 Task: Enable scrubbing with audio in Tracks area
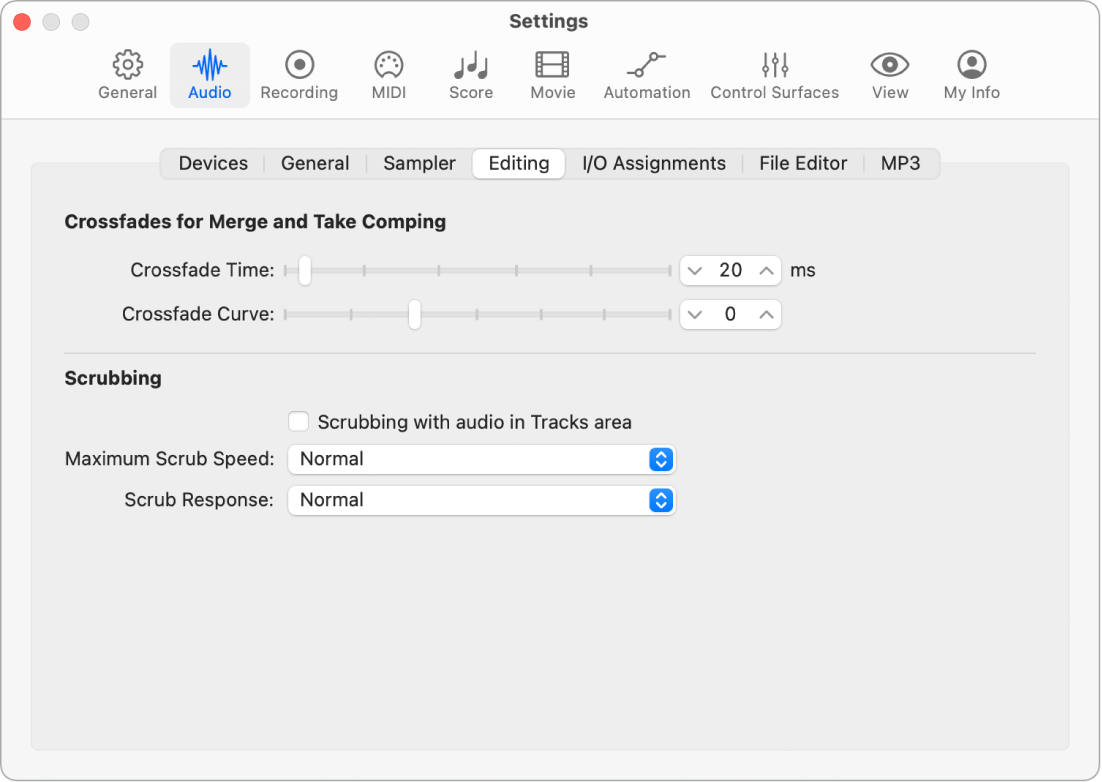pos(298,421)
